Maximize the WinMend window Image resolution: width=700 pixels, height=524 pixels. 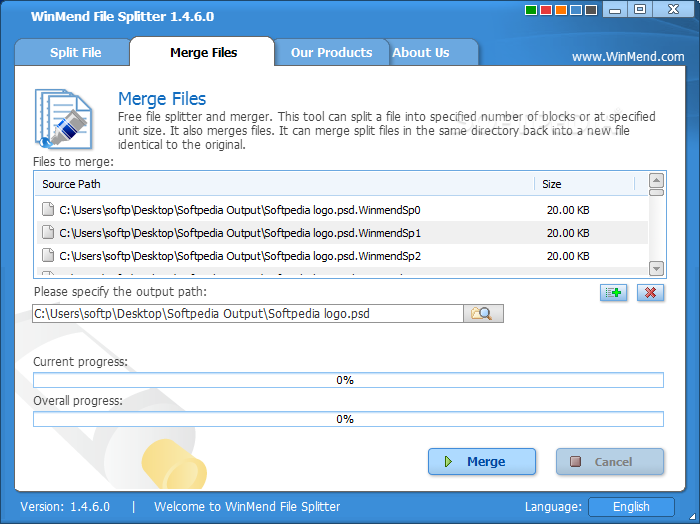pyautogui.click(x=640, y=9)
